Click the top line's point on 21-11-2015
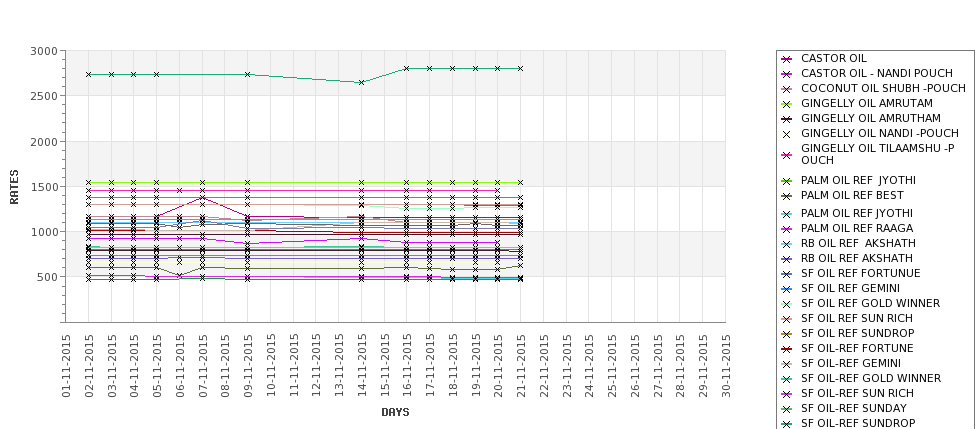975x429 pixels. coord(520,68)
